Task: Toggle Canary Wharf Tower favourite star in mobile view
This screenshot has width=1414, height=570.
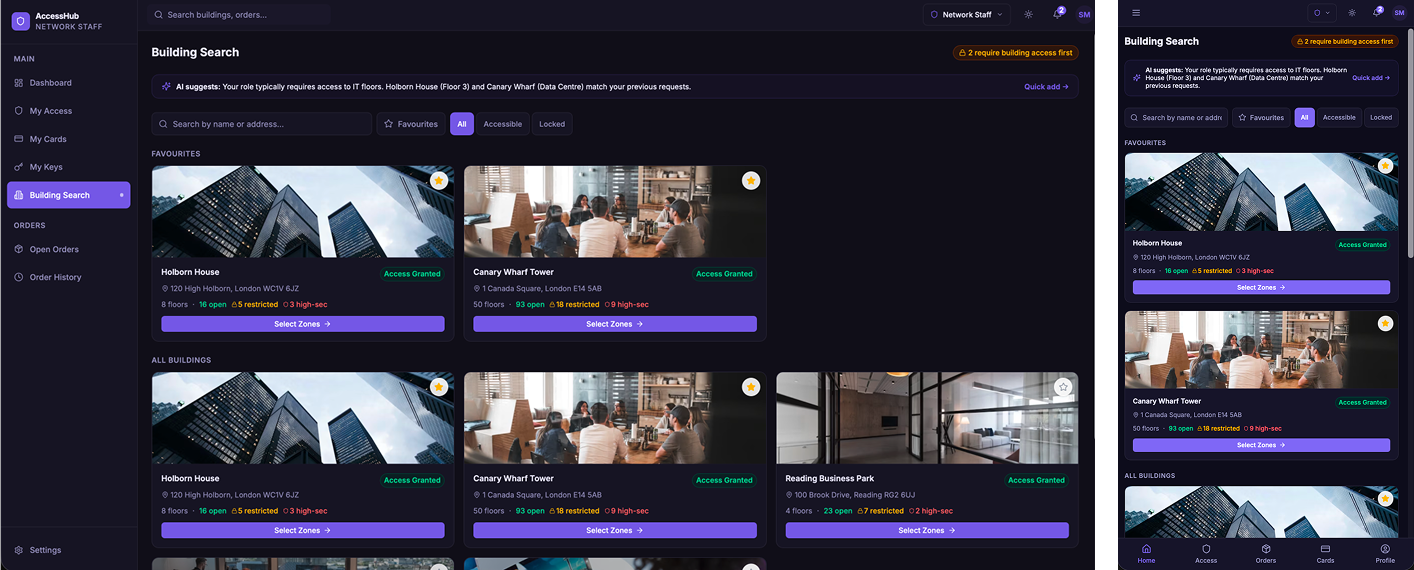Action: tap(1385, 324)
